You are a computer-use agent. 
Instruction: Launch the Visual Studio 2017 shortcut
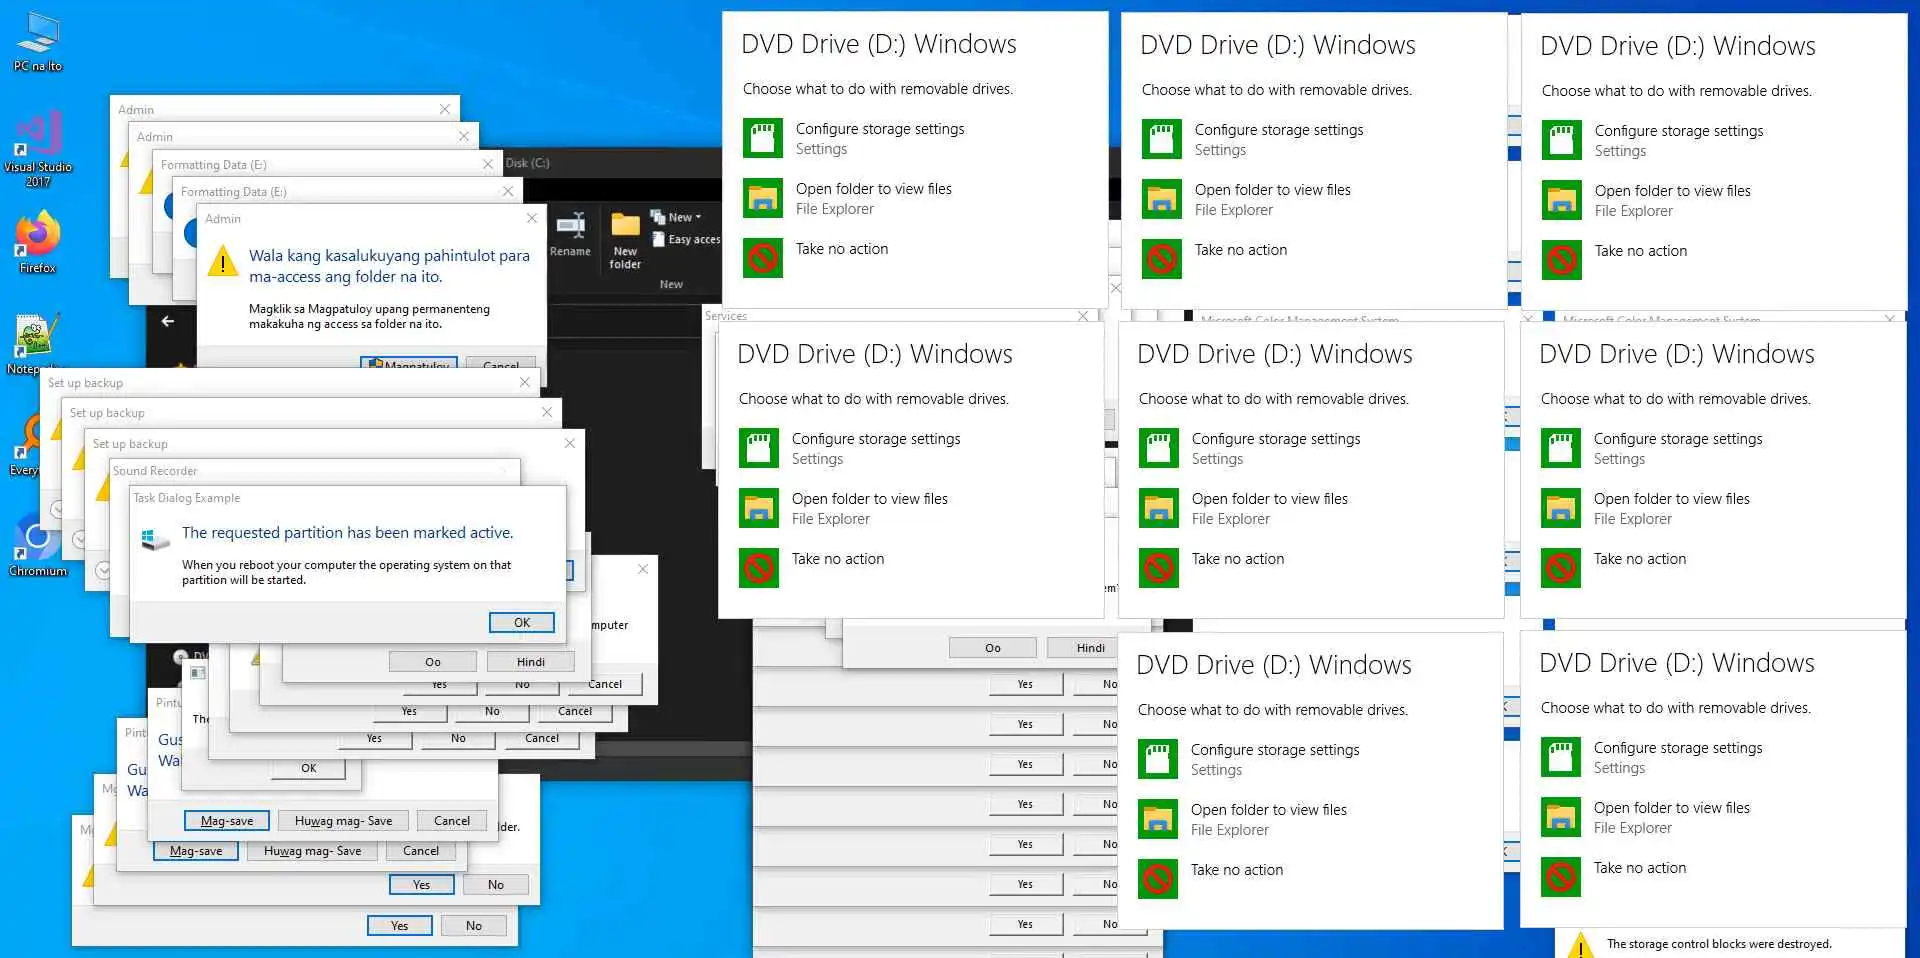click(38, 149)
